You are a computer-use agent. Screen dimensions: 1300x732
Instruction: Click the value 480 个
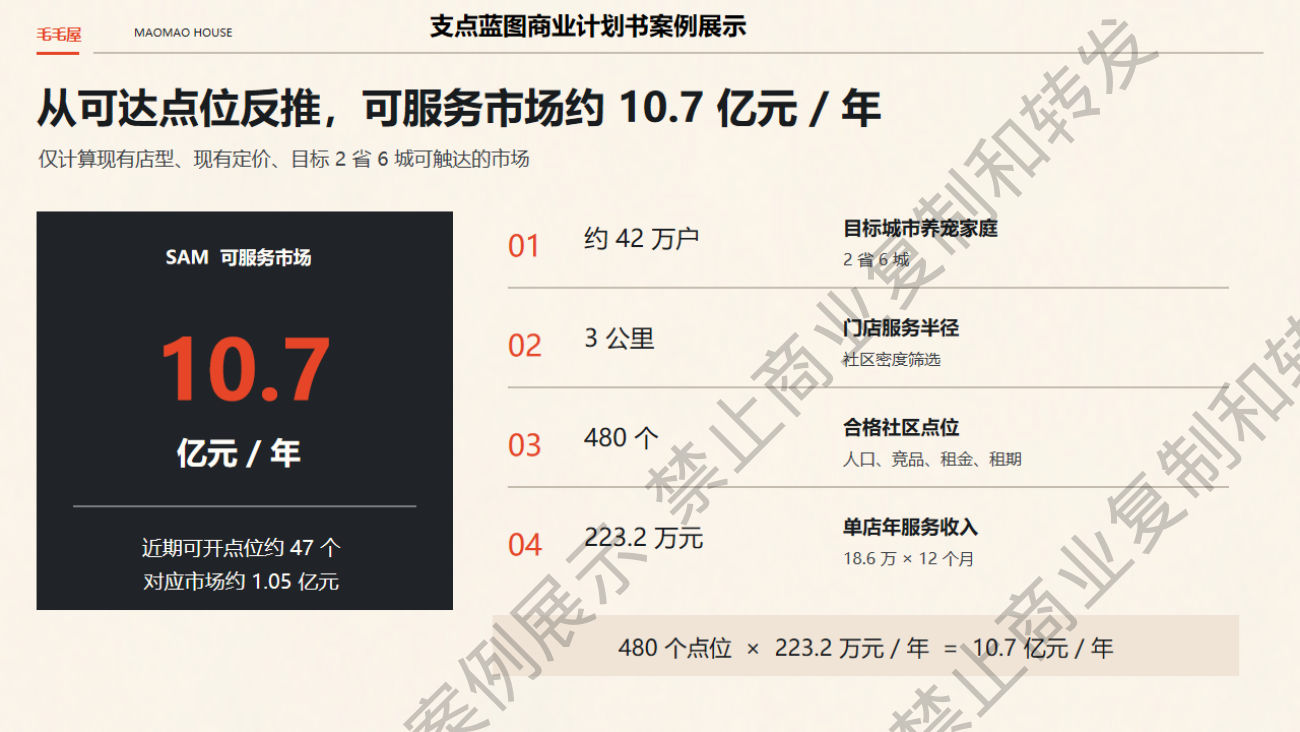(622, 438)
